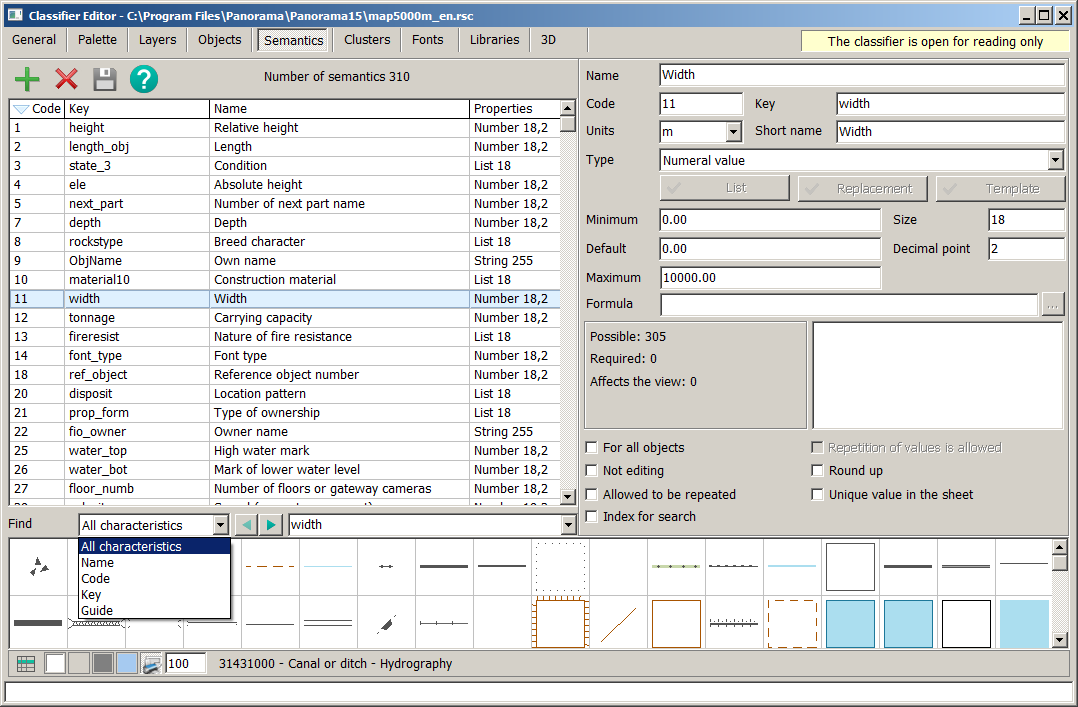The height and width of the screenshot is (707, 1078).
Task: Check the 'Index for search' option
Action: click(x=592, y=517)
